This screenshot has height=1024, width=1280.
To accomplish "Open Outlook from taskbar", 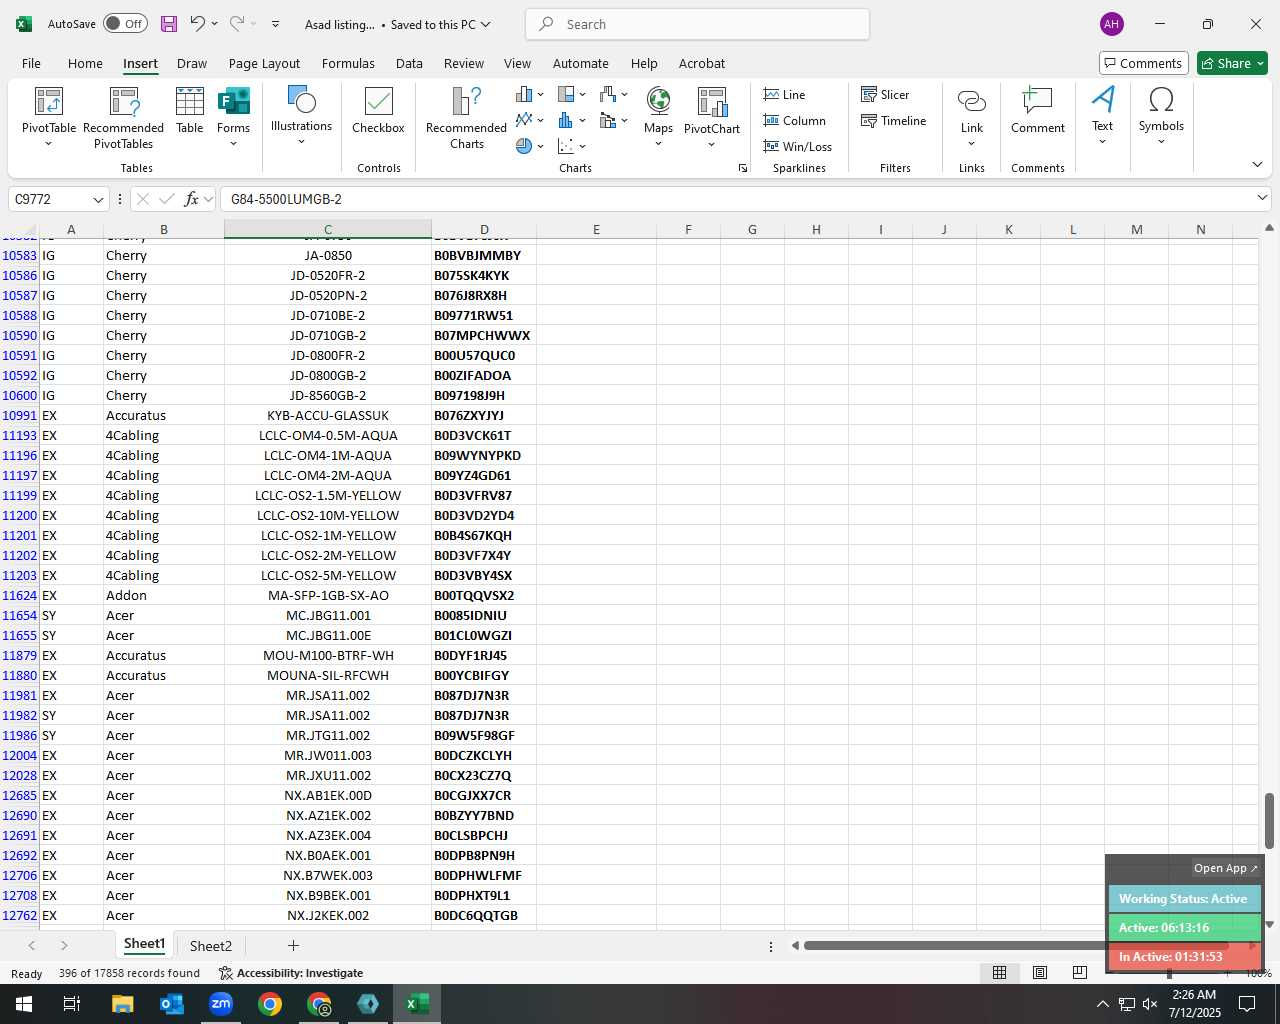I will (171, 1004).
